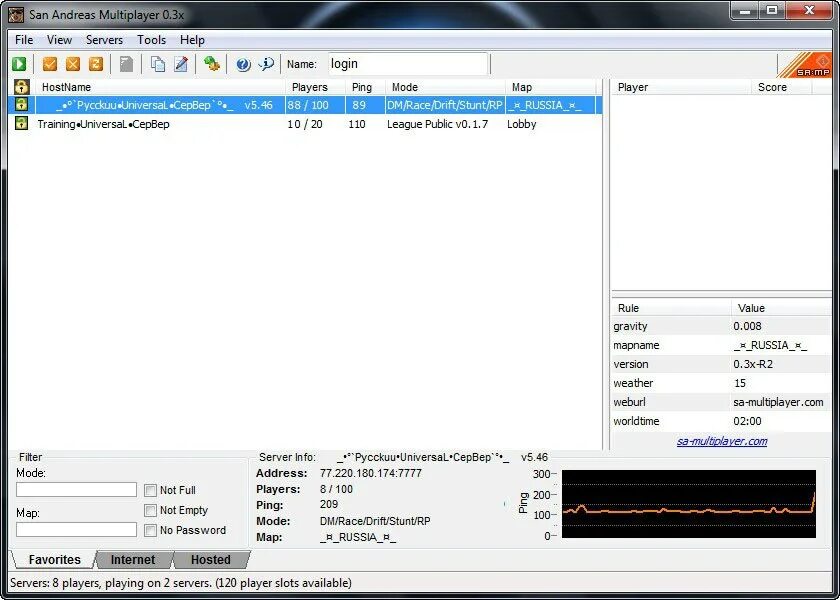Sort by the Players column header
840x600 pixels.
[315, 87]
